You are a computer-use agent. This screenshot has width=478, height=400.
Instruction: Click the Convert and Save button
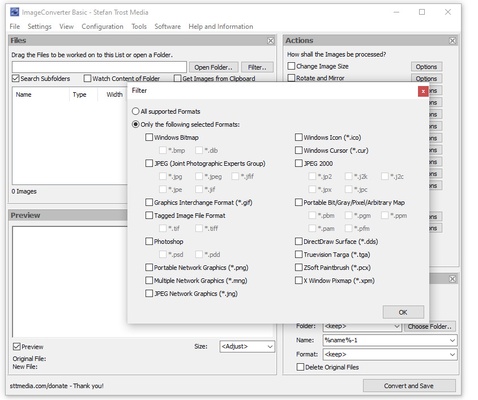(409, 386)
